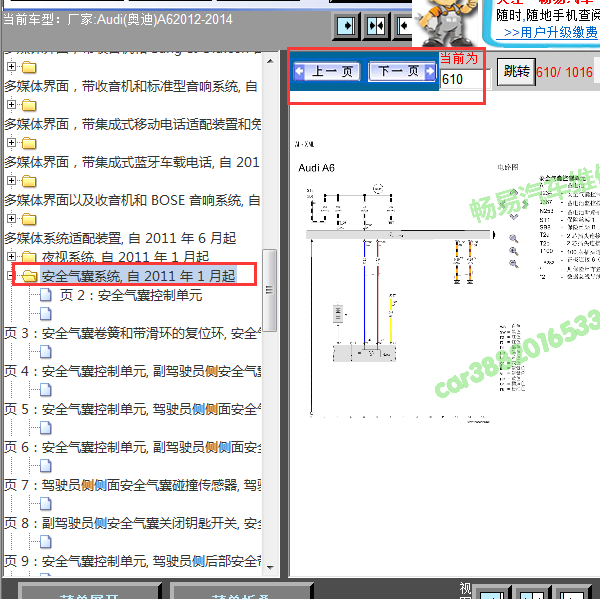Select 安全气囊系统, 自 2011 年 1 月起
Screen dimensions: 600x599
pos(139,276)
